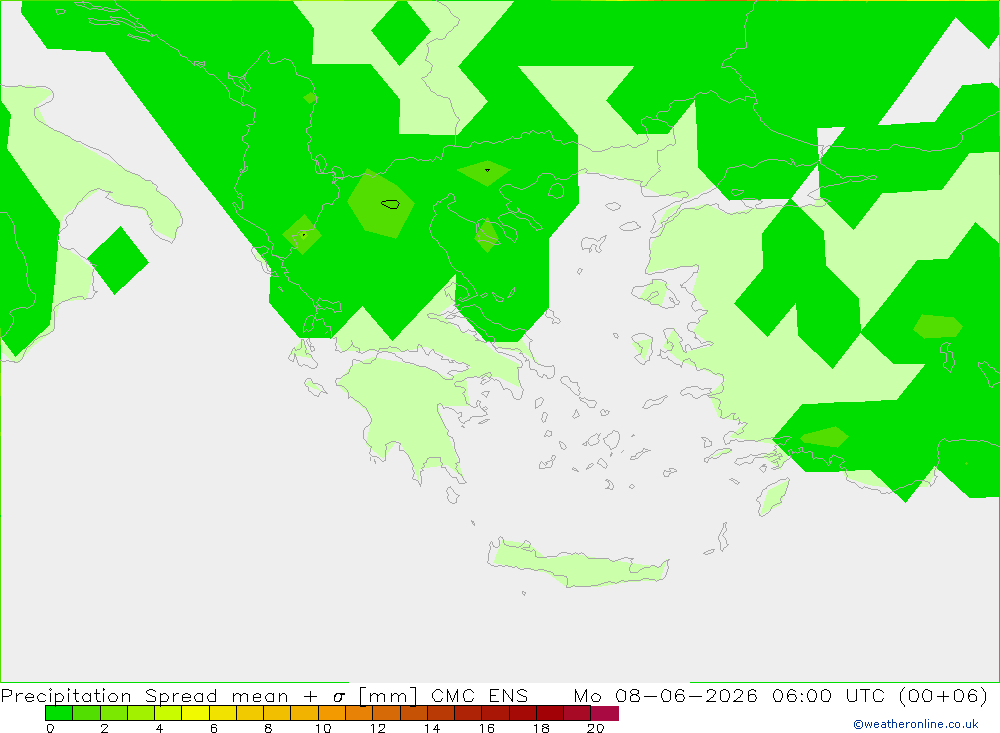Select the legend swatch between 14 and 15
This screenshot has height=733, width=1000.
441,713
